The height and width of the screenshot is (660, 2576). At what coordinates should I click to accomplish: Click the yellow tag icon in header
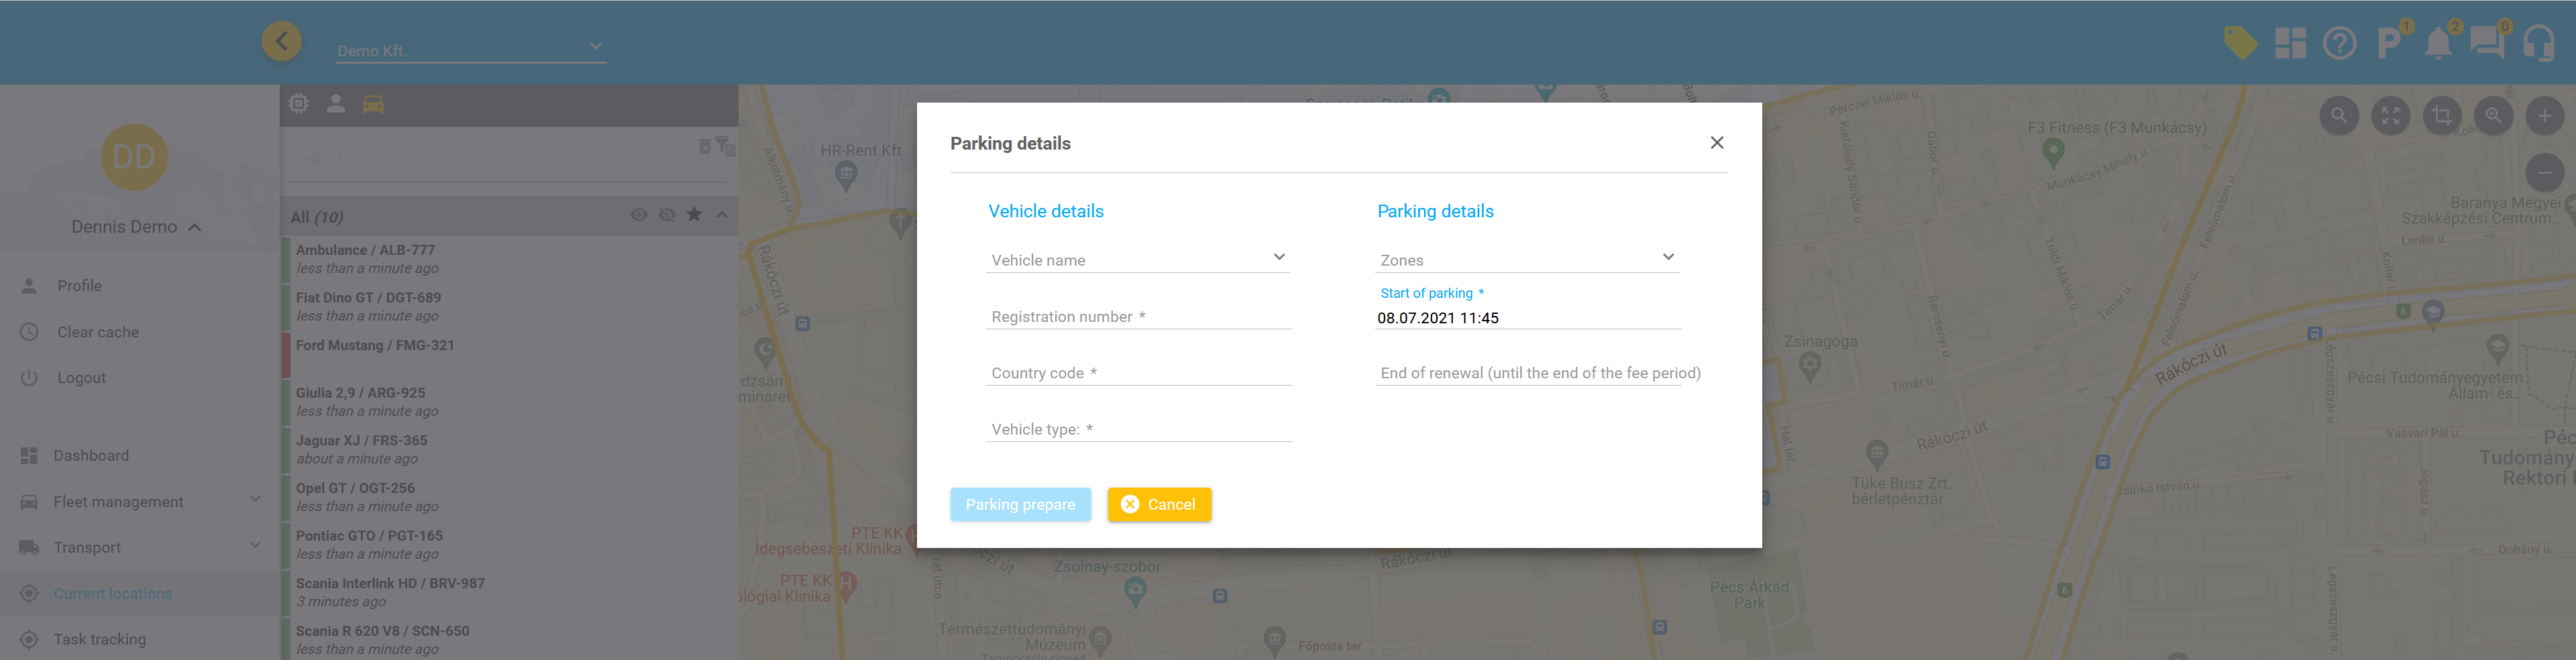(2239, 43)
